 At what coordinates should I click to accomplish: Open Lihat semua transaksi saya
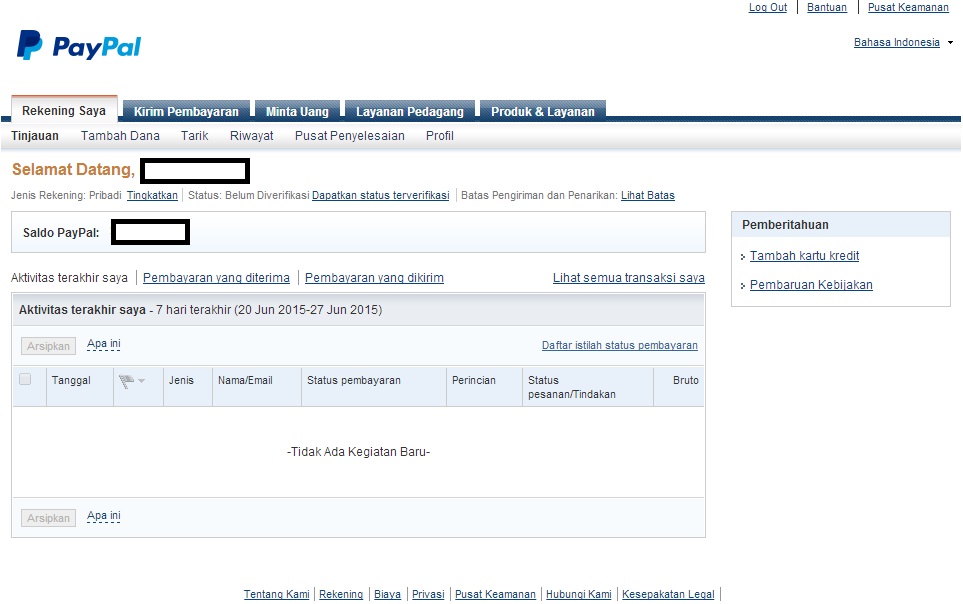point(629,278)
